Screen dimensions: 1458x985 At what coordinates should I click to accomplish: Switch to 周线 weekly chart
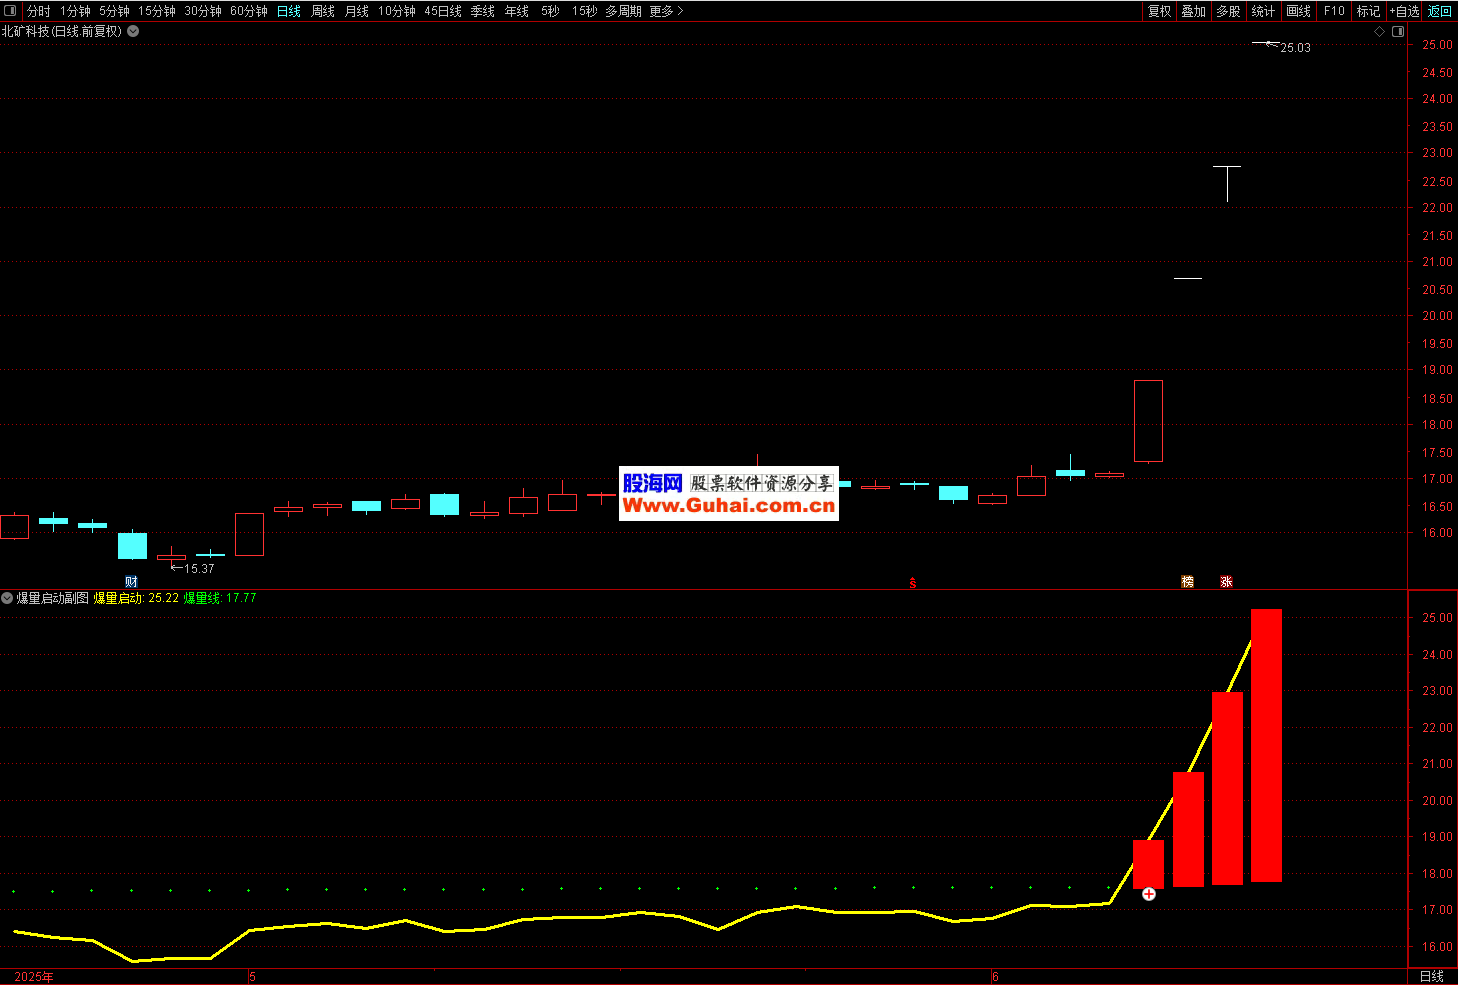click(323, 11)
